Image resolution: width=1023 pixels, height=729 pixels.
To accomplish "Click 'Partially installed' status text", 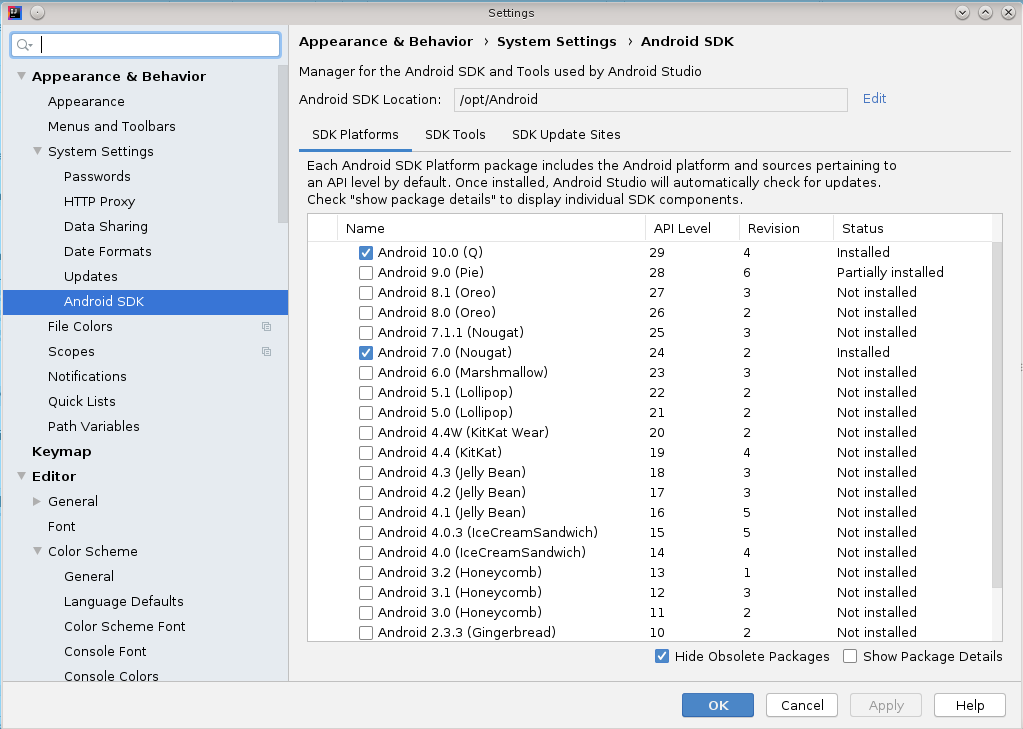I will coord(890,273).
